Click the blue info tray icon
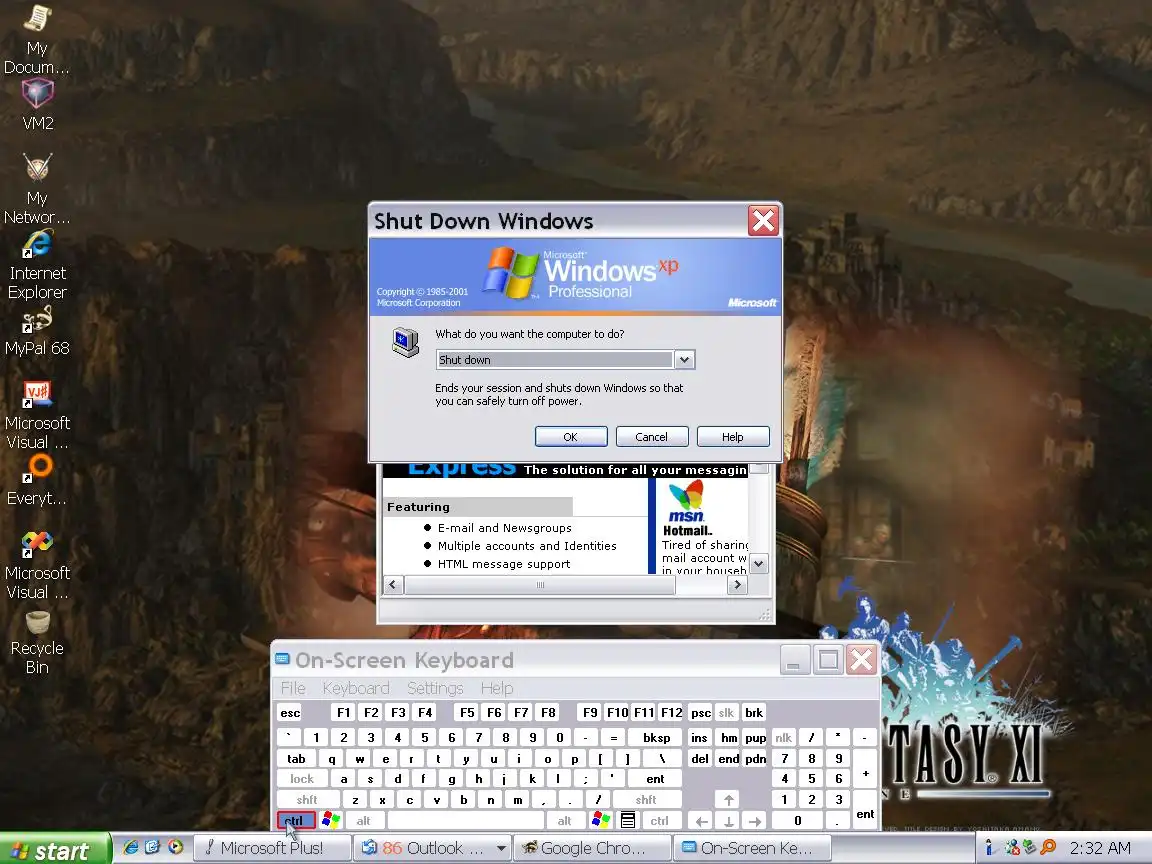The width and height of the screenshot is (1152, 864). (x=989, y=848)
